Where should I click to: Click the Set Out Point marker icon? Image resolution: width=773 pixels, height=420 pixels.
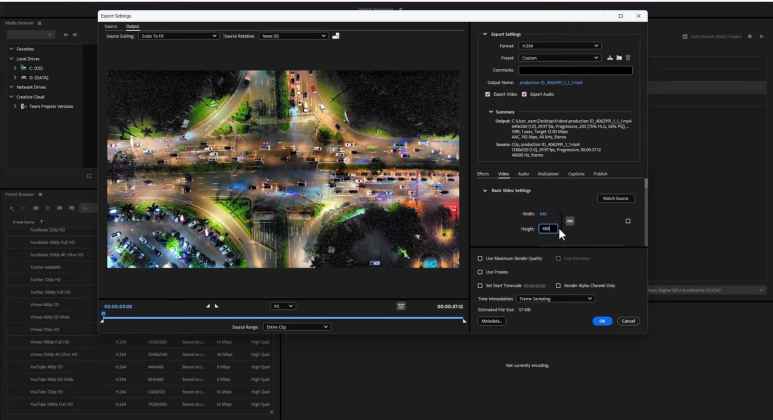[x=217, y=306]
